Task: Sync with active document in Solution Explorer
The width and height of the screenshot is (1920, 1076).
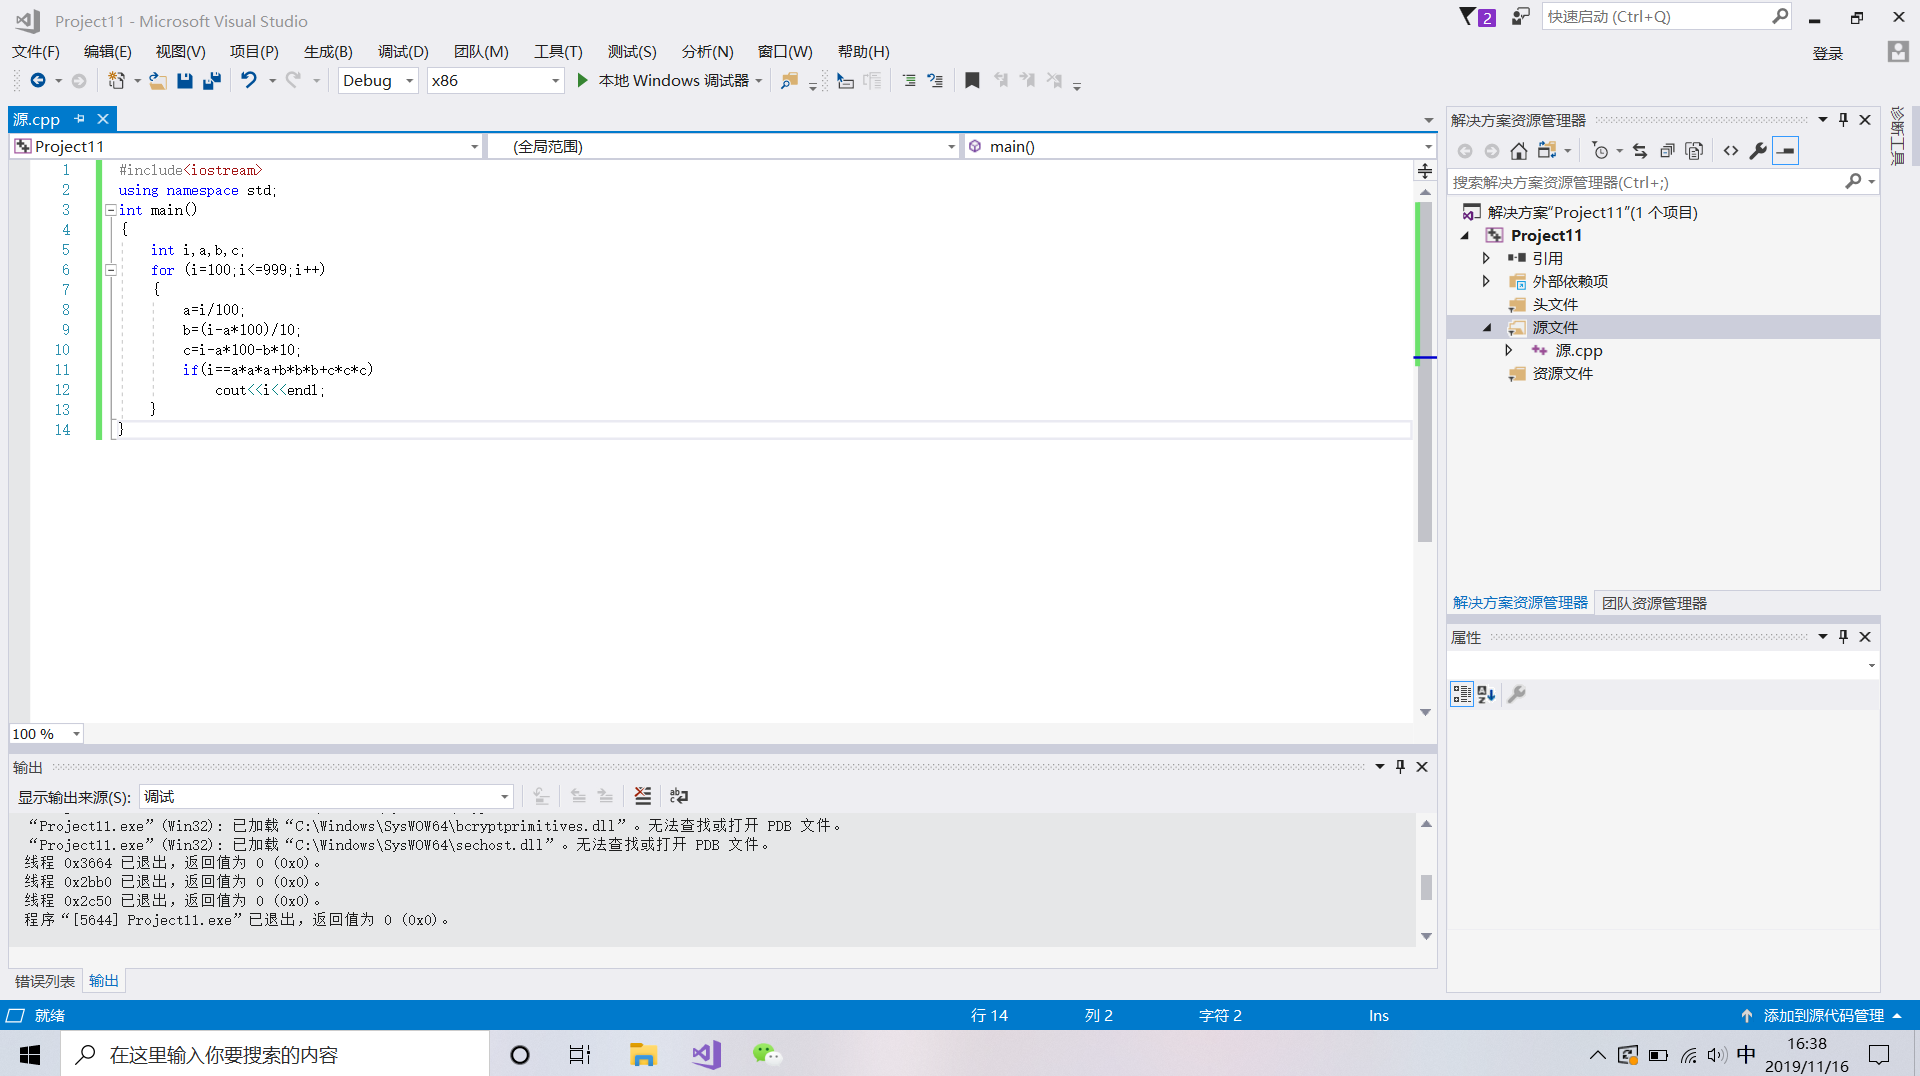Action: point(1640,151)
